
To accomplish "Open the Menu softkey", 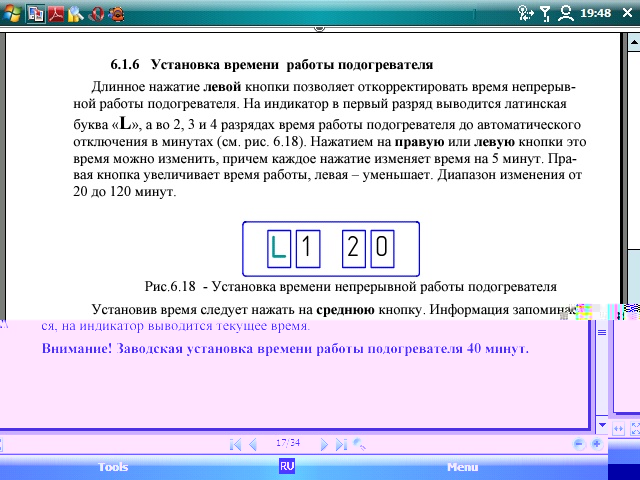I will 462,467.
